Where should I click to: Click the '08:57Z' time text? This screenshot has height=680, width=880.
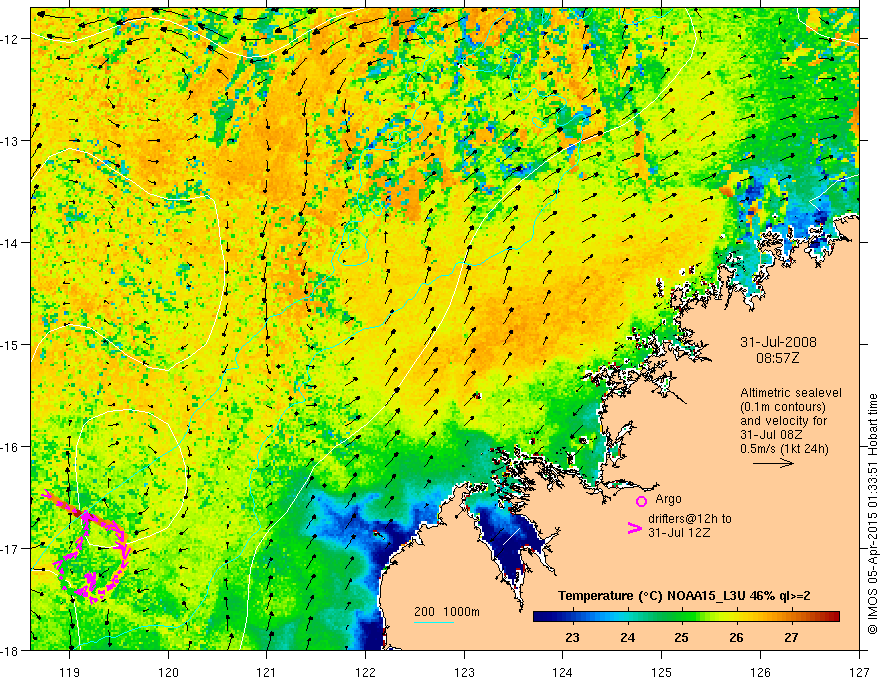pyautogui.click(x=777, y=358)
